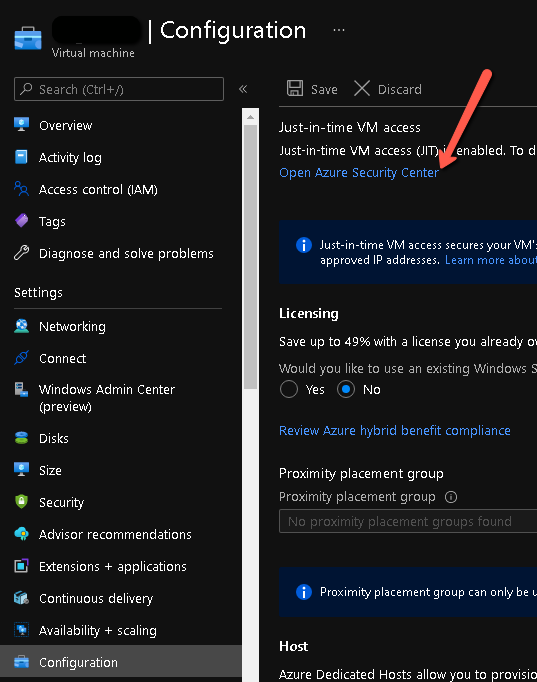537x682 pixels.
Task: Click the Save floppy disk icon
Action: point(295,88)
